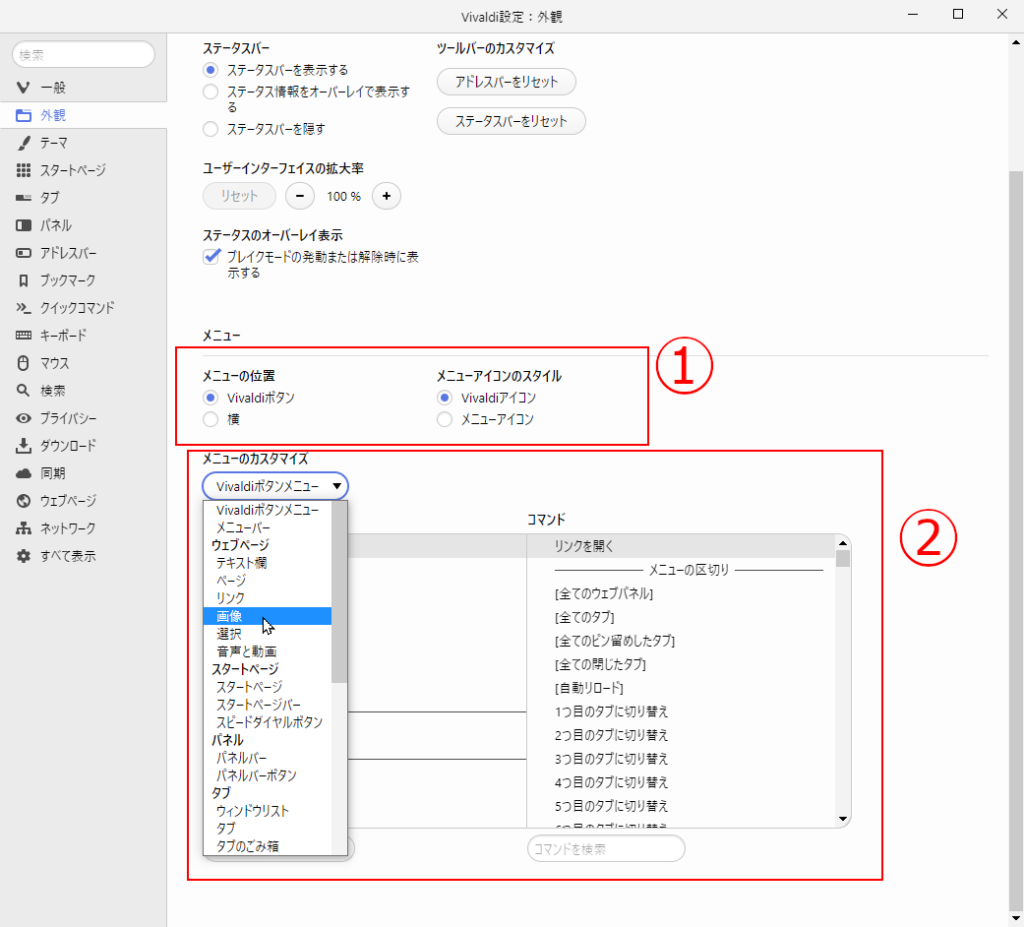This screenshot has width=1024, height=927.
Task: Click command list scroll-up arrow
Action: [842, 543]
